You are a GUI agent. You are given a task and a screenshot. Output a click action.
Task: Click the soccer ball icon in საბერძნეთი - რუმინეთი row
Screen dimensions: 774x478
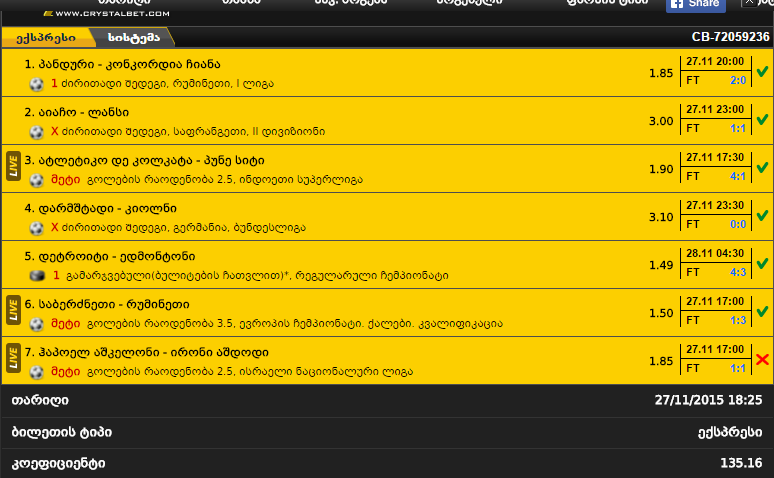[37, 324]
